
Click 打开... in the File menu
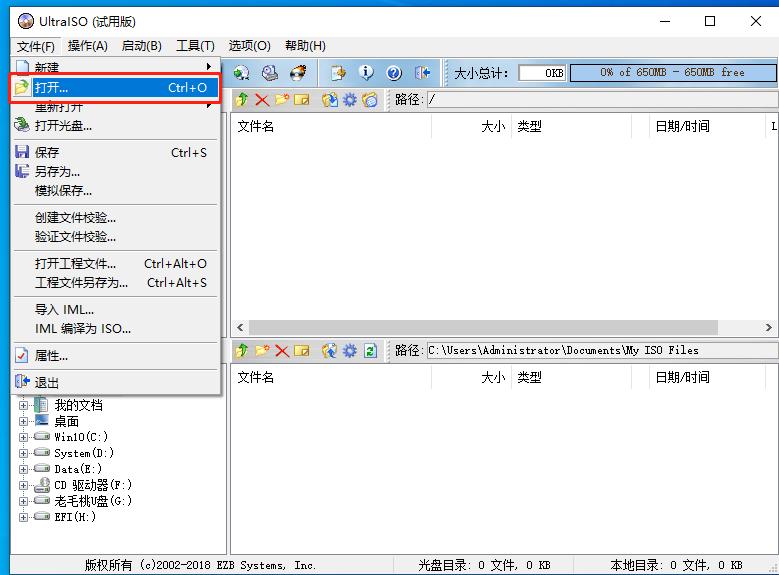coord(115,88)
